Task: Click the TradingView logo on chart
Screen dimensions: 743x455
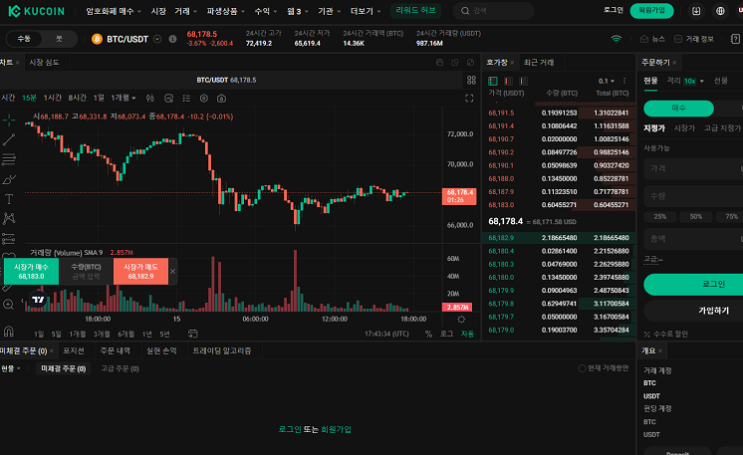Action: point(38,300)
